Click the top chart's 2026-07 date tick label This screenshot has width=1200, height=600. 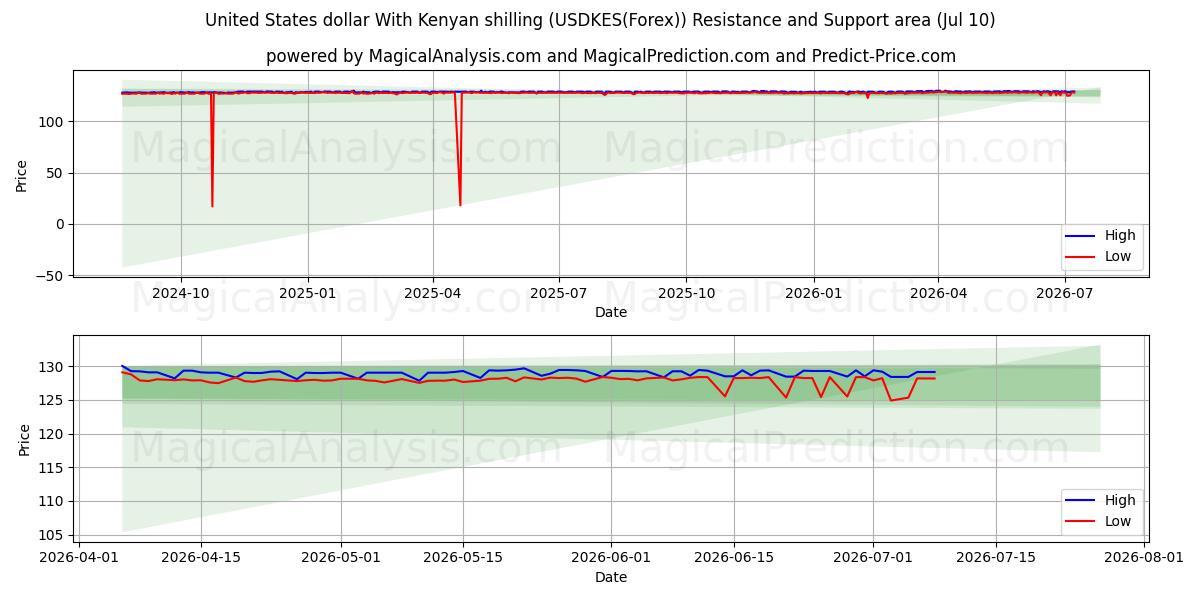(1064, 293)
